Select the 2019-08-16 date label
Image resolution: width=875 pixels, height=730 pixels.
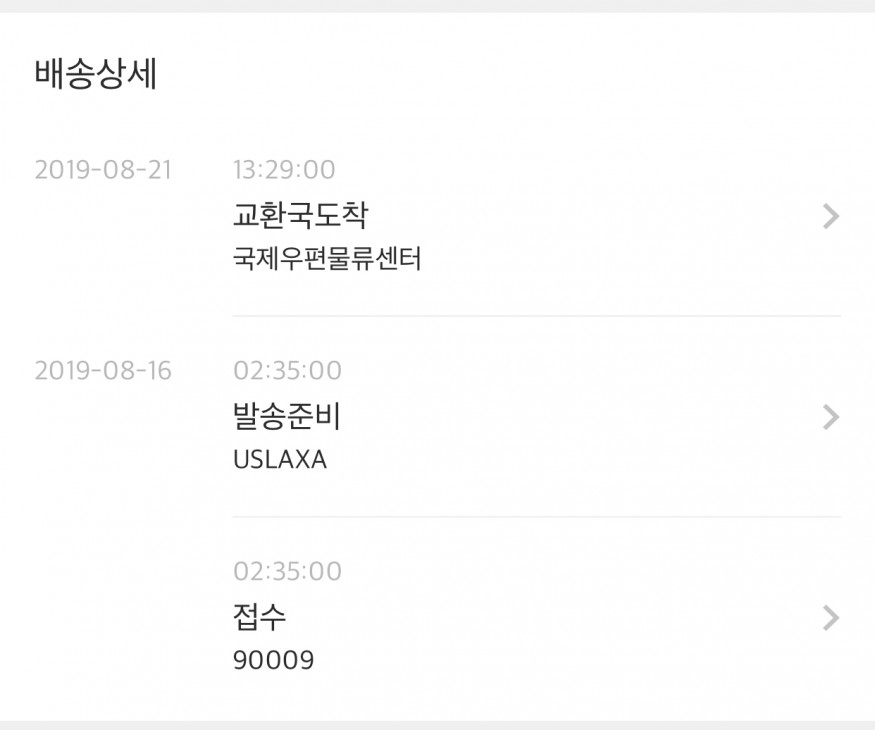click(103, 371)
